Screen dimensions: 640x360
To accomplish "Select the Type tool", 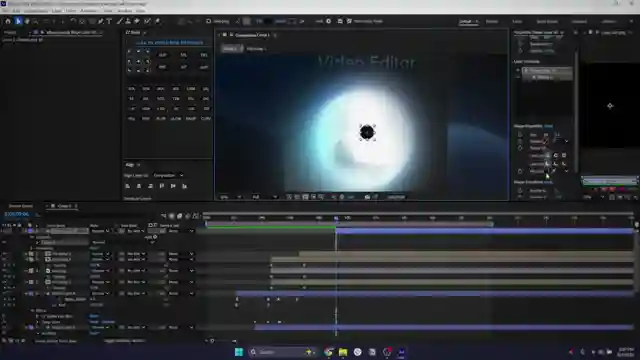I will (x=109, y=21).
